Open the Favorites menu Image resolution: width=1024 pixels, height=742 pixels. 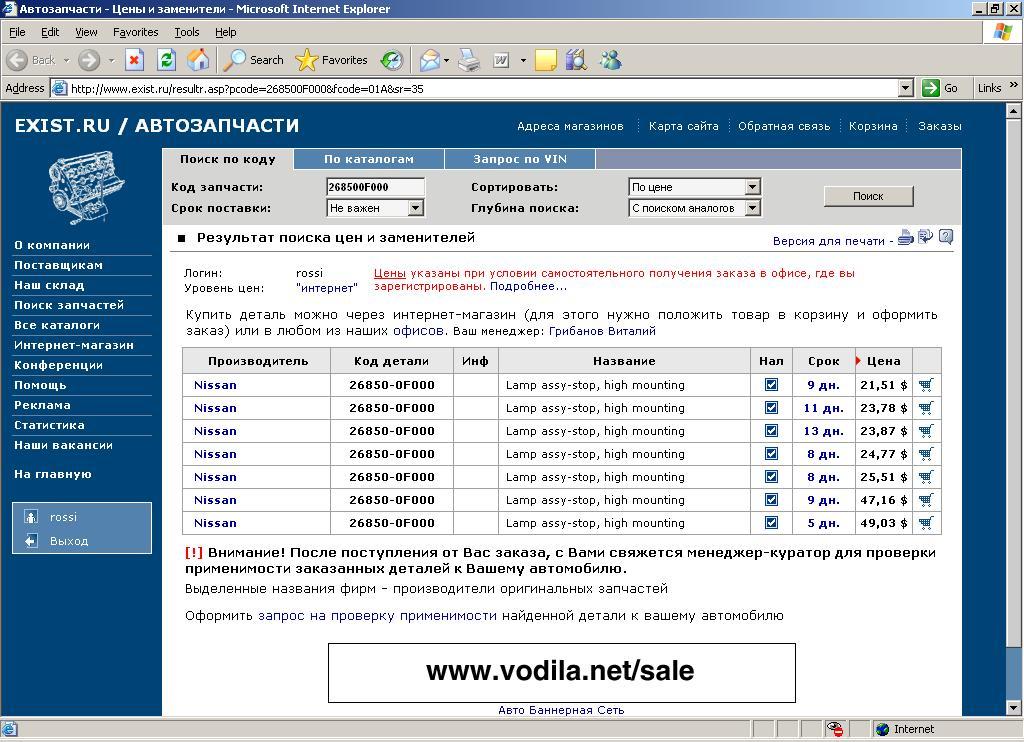pyautogui.click(x=135, y=32)
